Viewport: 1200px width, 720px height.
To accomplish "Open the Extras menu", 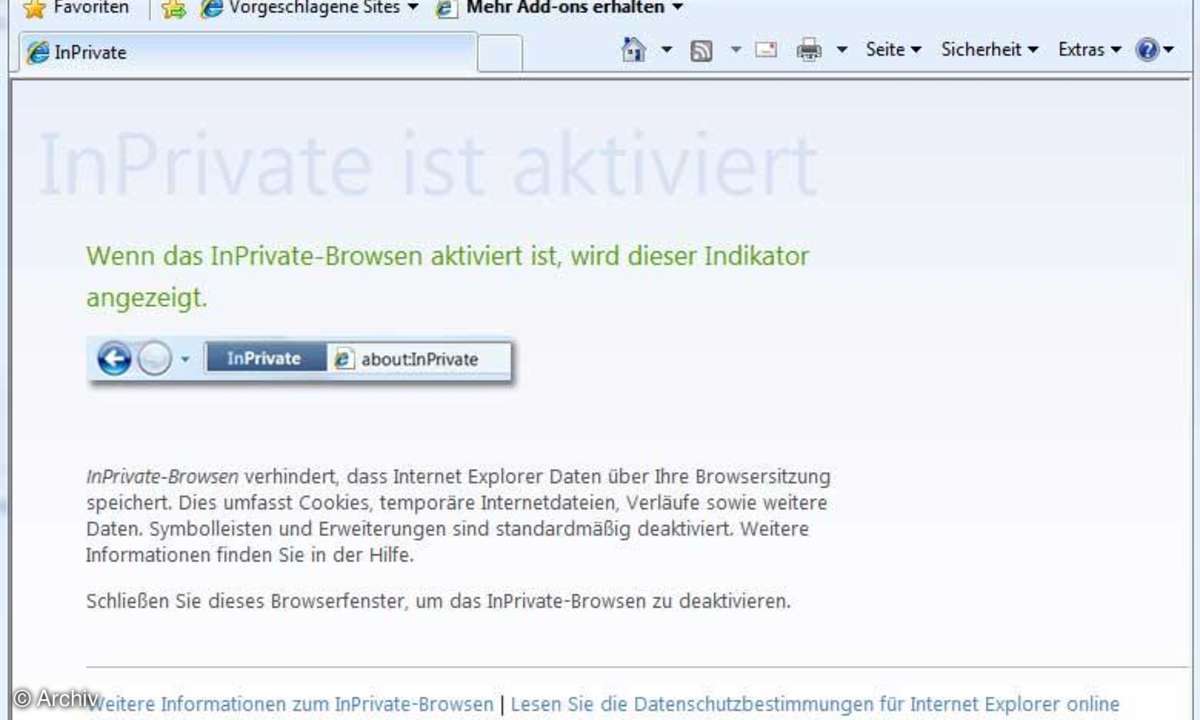I will point(1090,49).
